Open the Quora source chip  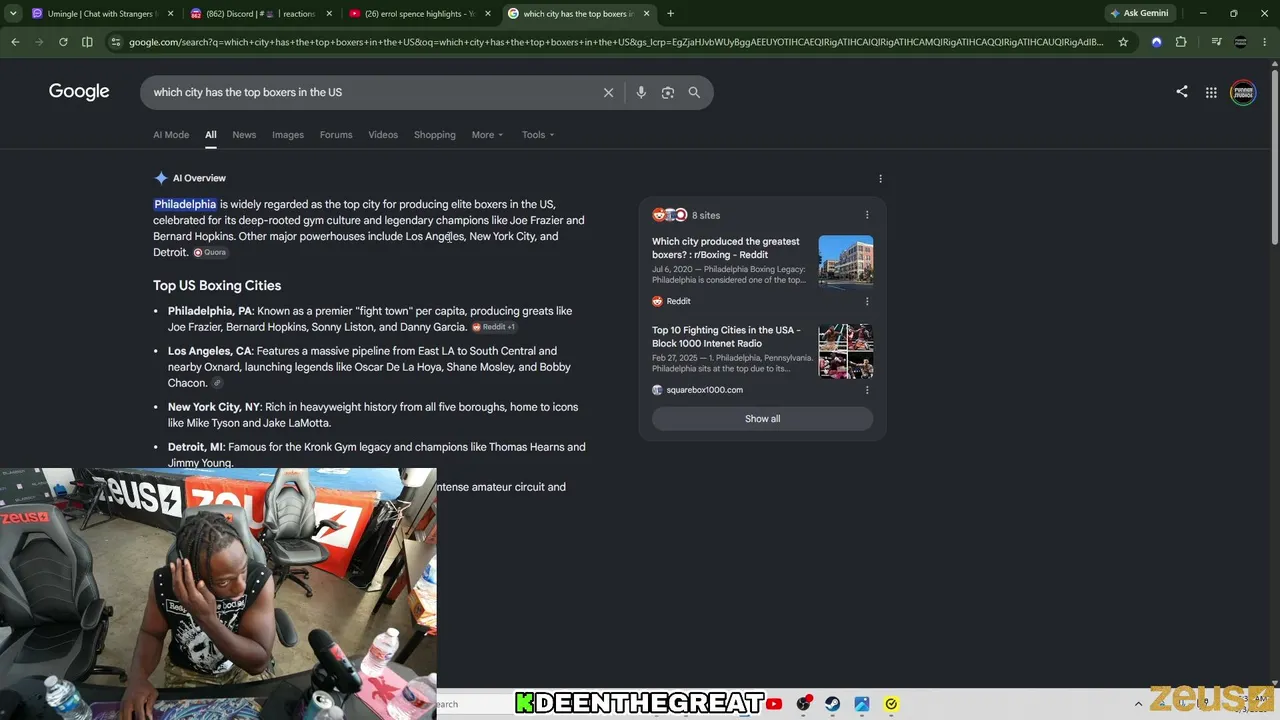coord(210,253)
